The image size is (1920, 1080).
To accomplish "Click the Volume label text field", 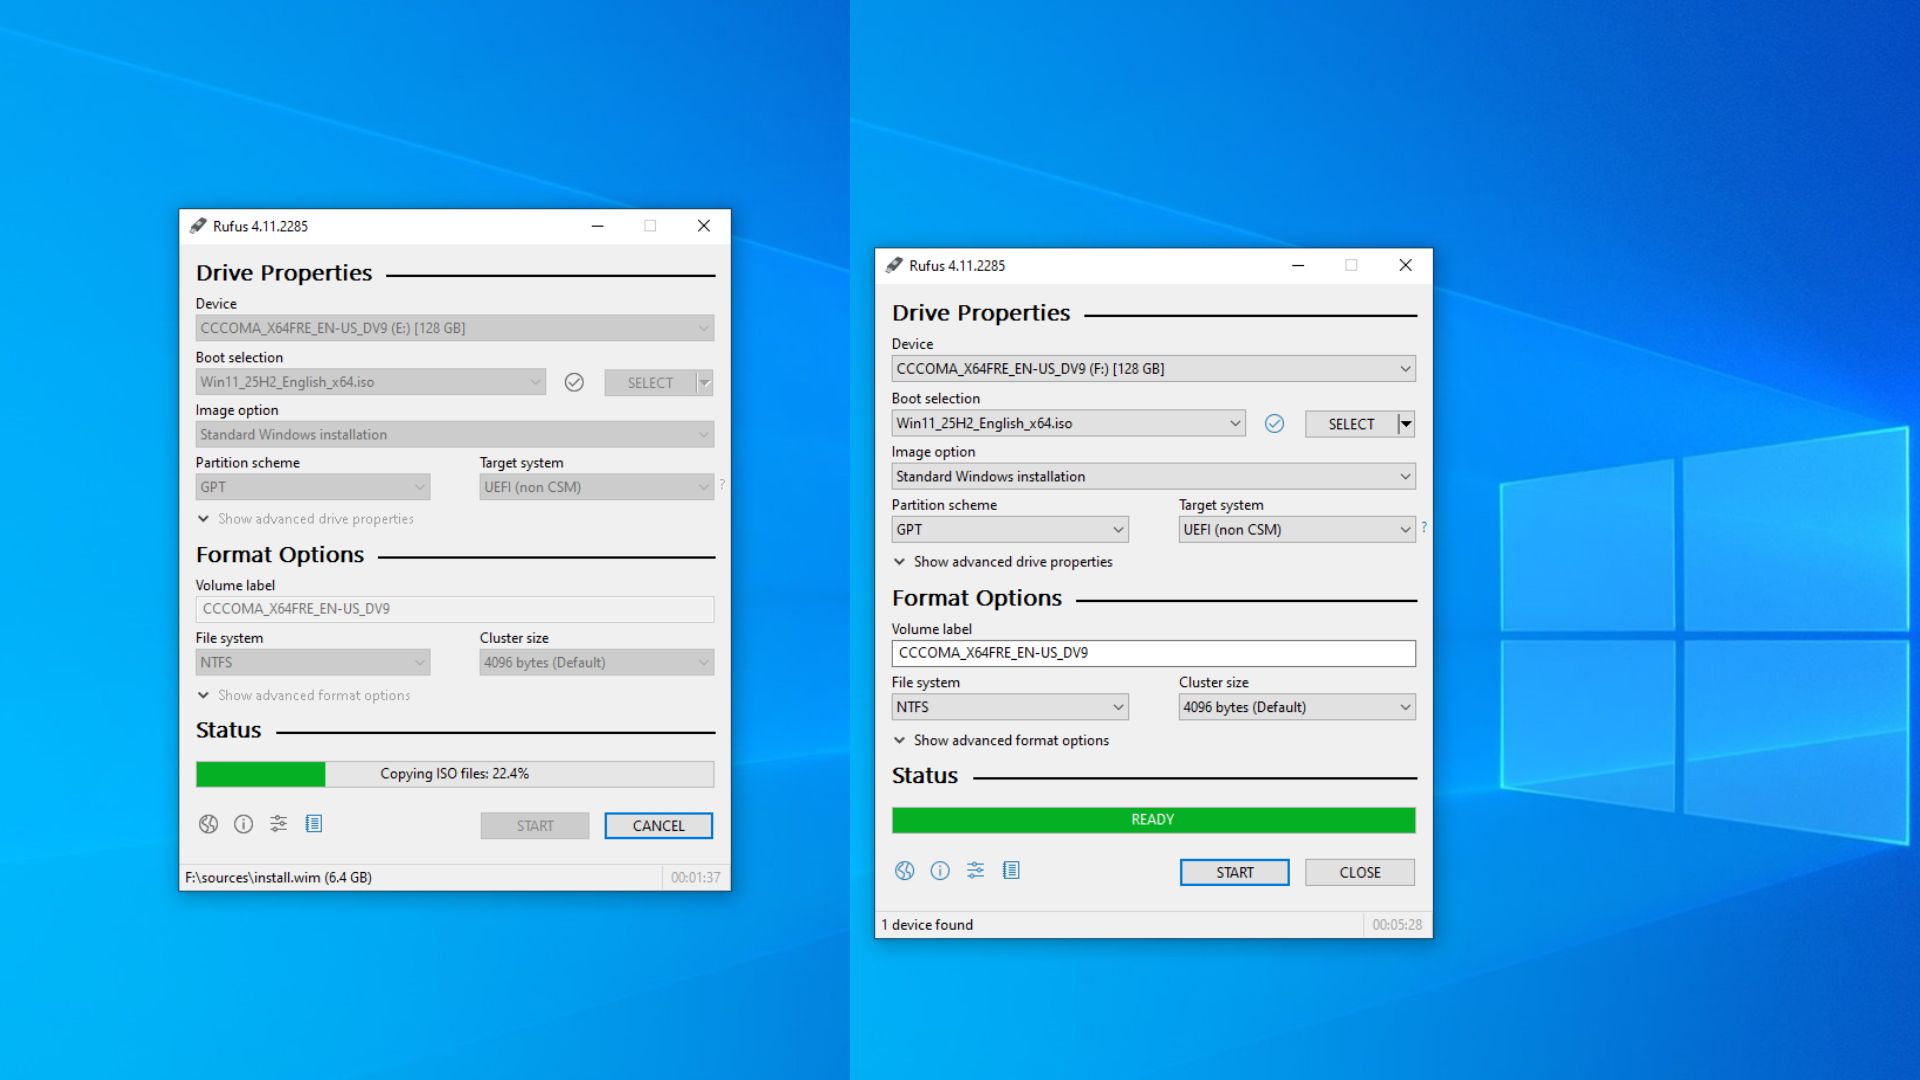I will click(1153, 653).
